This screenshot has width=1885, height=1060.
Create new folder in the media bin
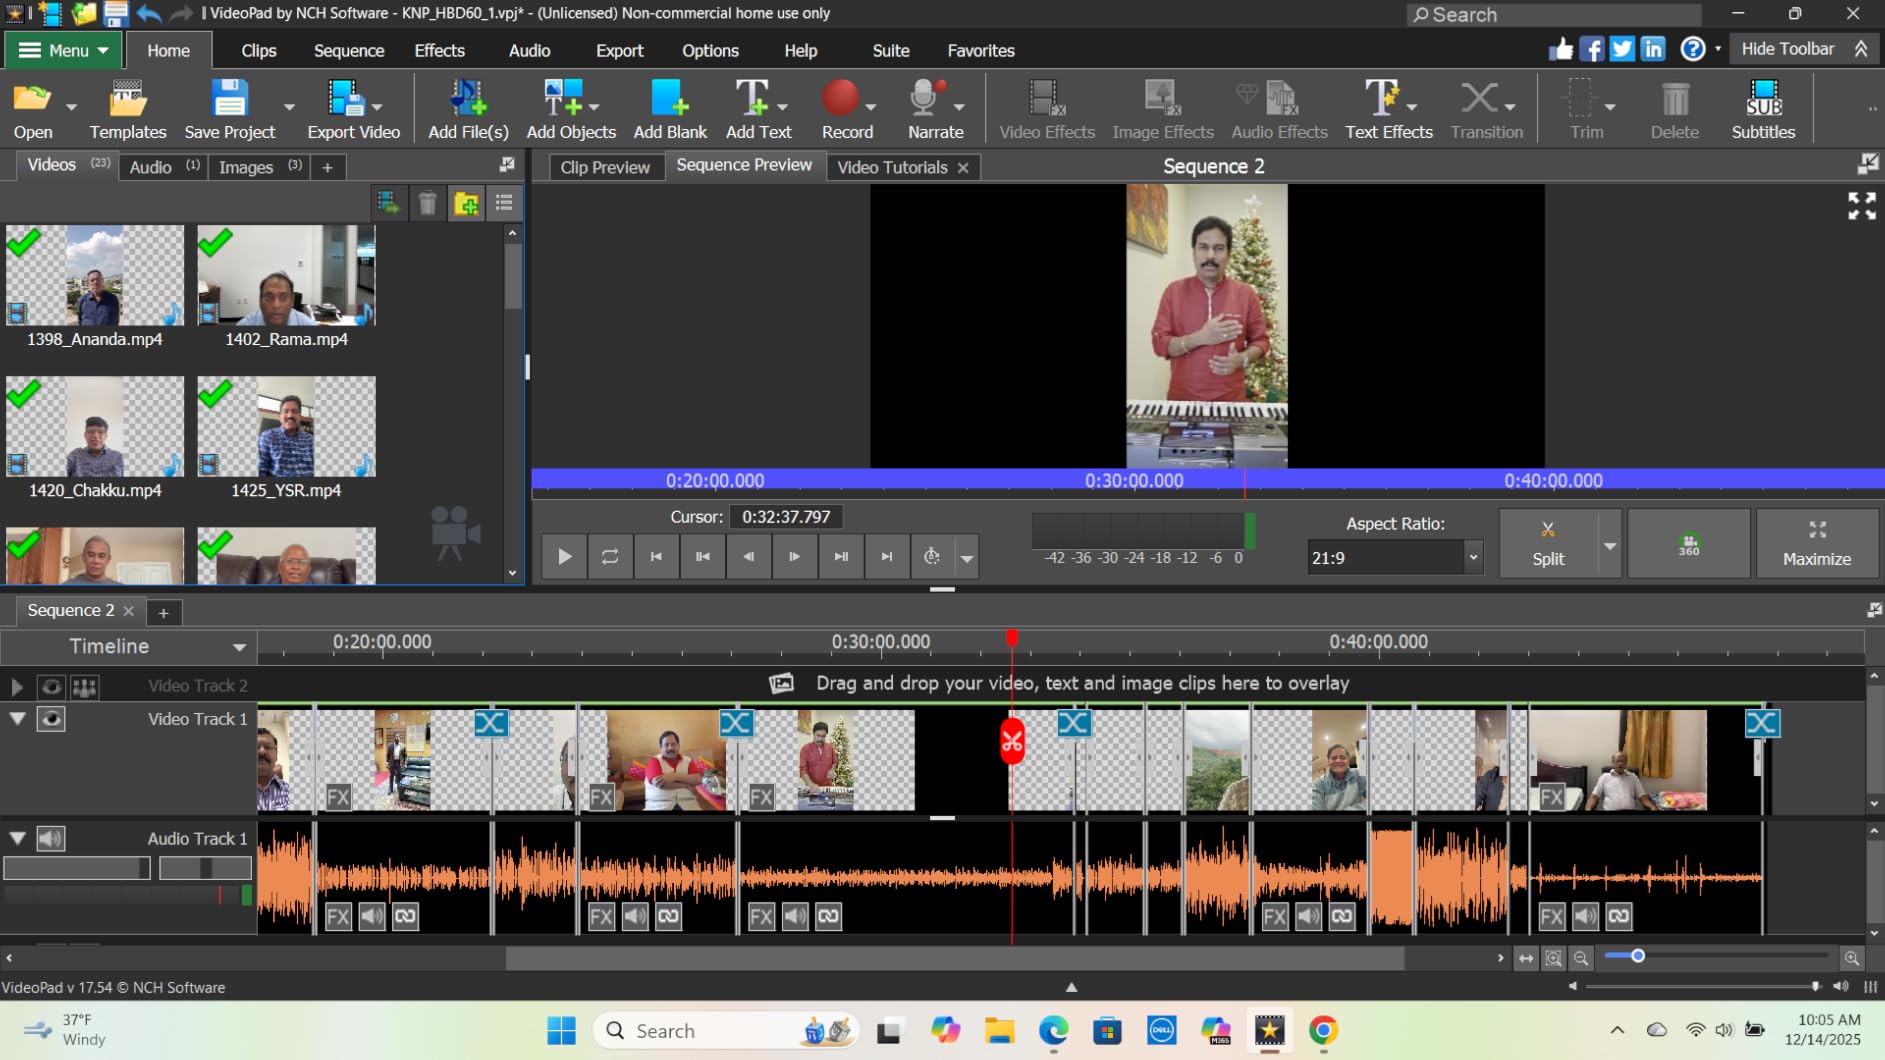[466, 204]
